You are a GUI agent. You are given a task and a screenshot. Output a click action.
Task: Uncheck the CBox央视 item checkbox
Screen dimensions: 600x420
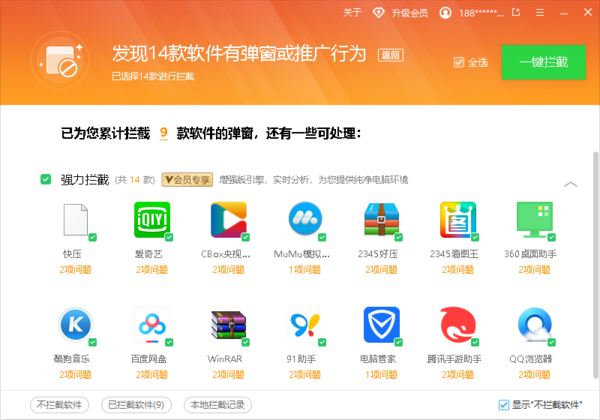(x=246, y=237)
